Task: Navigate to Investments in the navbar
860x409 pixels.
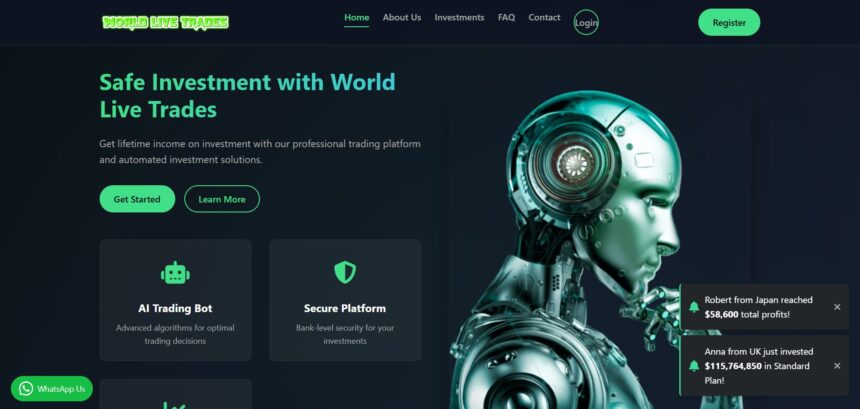Action: click(460, 18)
